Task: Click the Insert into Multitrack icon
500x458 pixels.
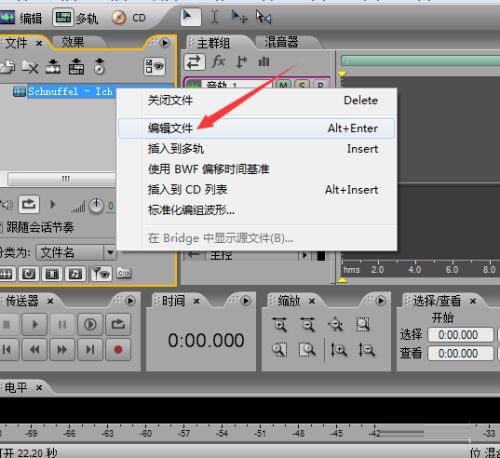Action: (x=76, y=66)
